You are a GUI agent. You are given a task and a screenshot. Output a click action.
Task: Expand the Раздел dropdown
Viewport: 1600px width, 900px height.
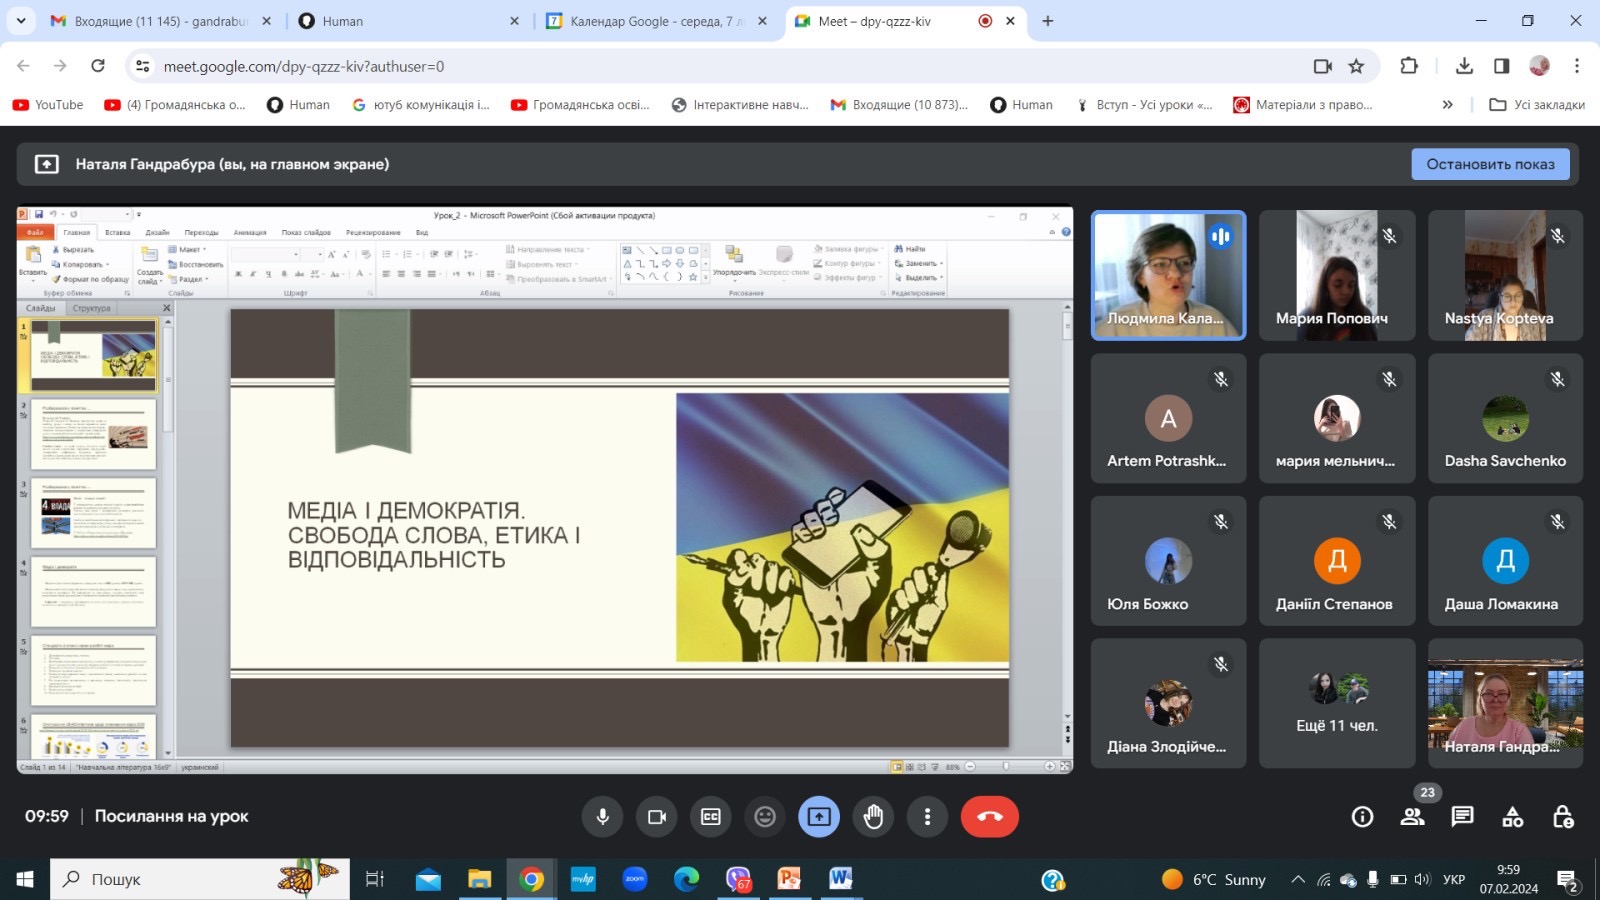click(189, 279)
